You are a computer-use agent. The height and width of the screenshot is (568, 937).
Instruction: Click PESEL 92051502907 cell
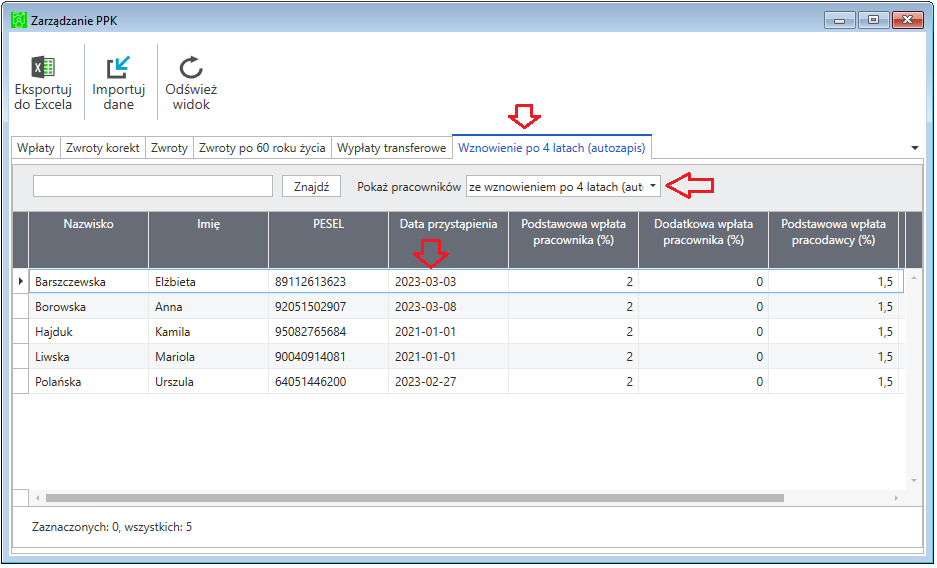click(329, 306)
